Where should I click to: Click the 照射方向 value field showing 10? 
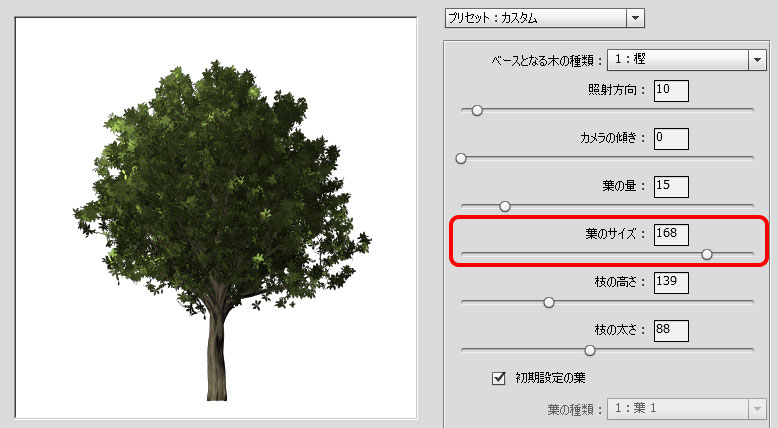[671, 91]
